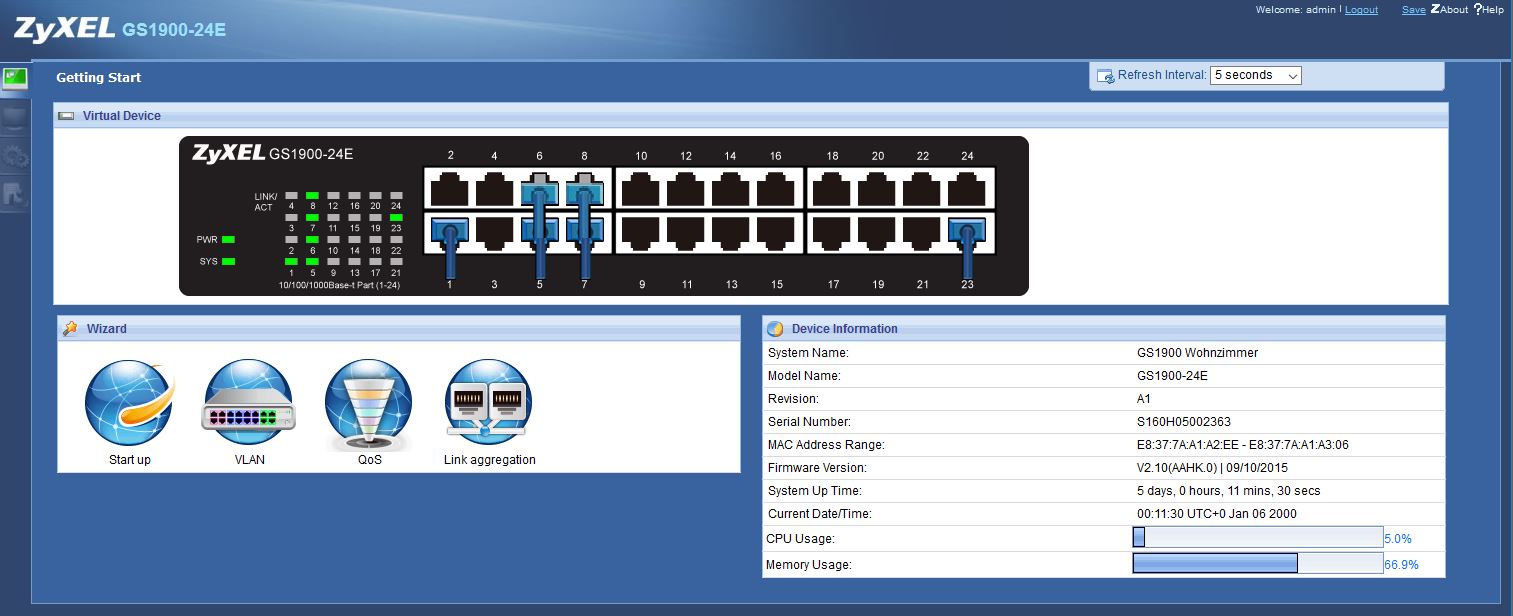1513x616 pixels.
Task: Open the Start up wizard icon
Action: pyautogui.click(x=130, y=404)
